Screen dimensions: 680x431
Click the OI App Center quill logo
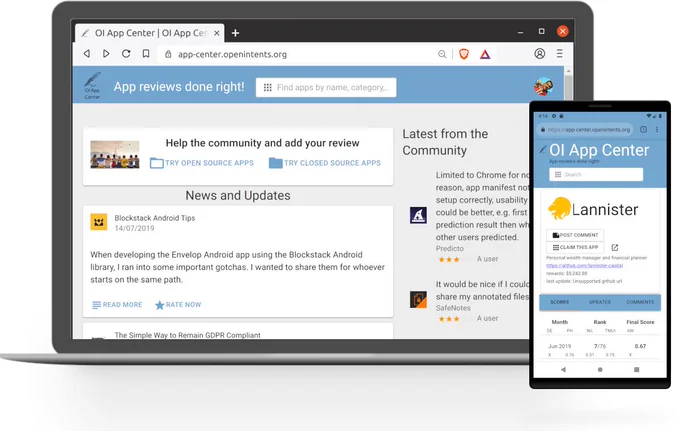92,85
